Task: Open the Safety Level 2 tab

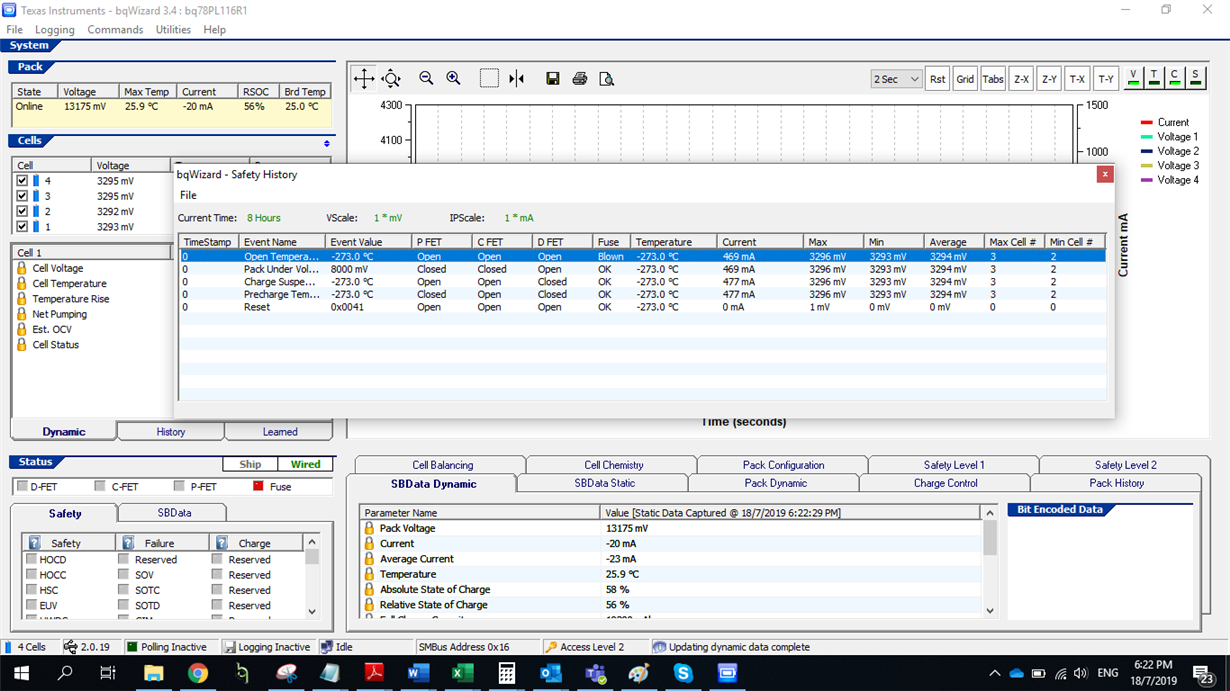Action: tap(1125, 465)
